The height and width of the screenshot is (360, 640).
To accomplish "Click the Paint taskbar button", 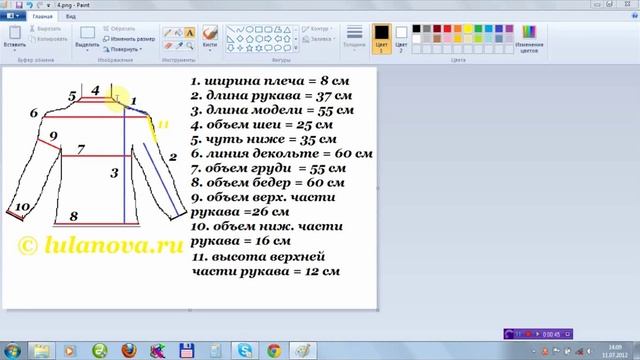I will [x=302, y=350].
